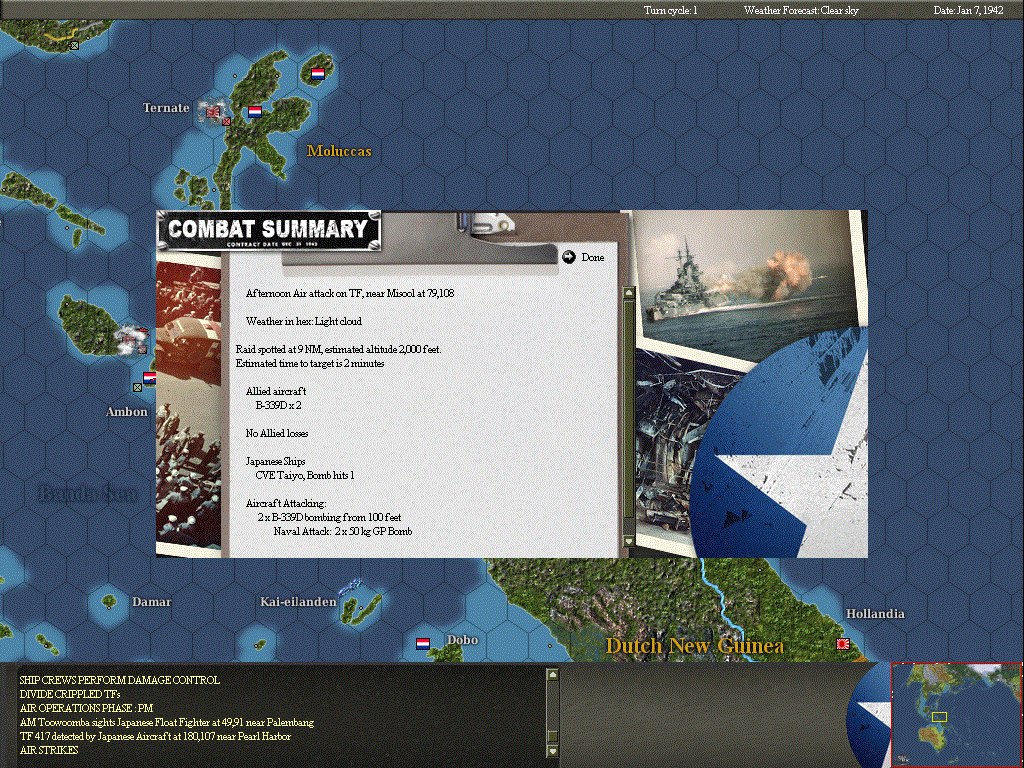The width and height of the screenshot is (1024, 768).
Task: Click the Moluccas region label
Action: (339, 151)
